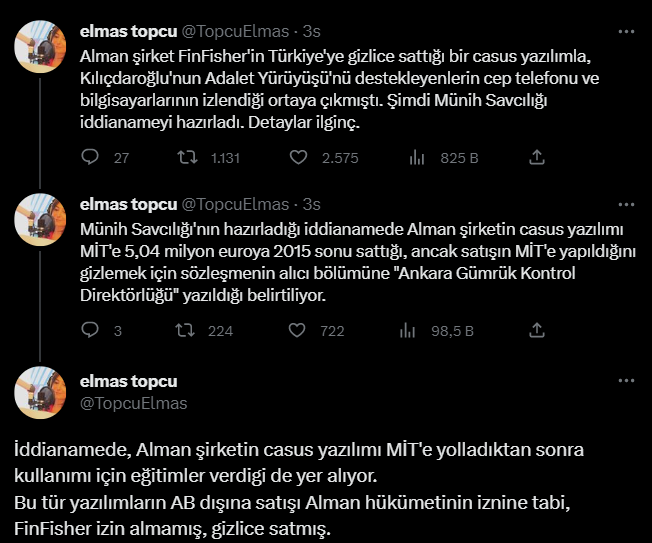652x543 pixels.
Task: Like the second tweet with 722 likes
Action: coord(297,330)
